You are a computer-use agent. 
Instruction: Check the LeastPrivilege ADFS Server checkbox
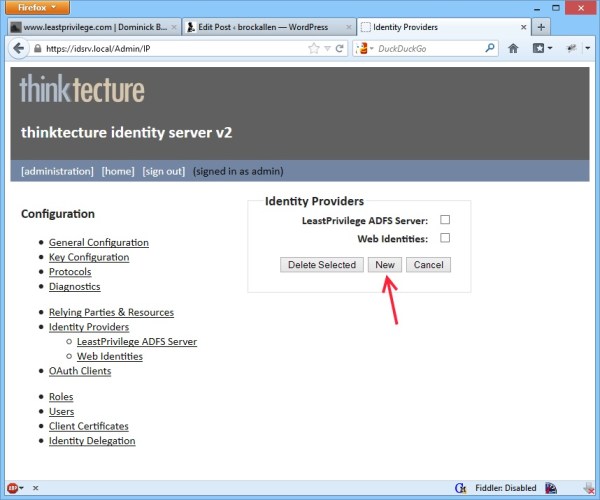[446, 220]
